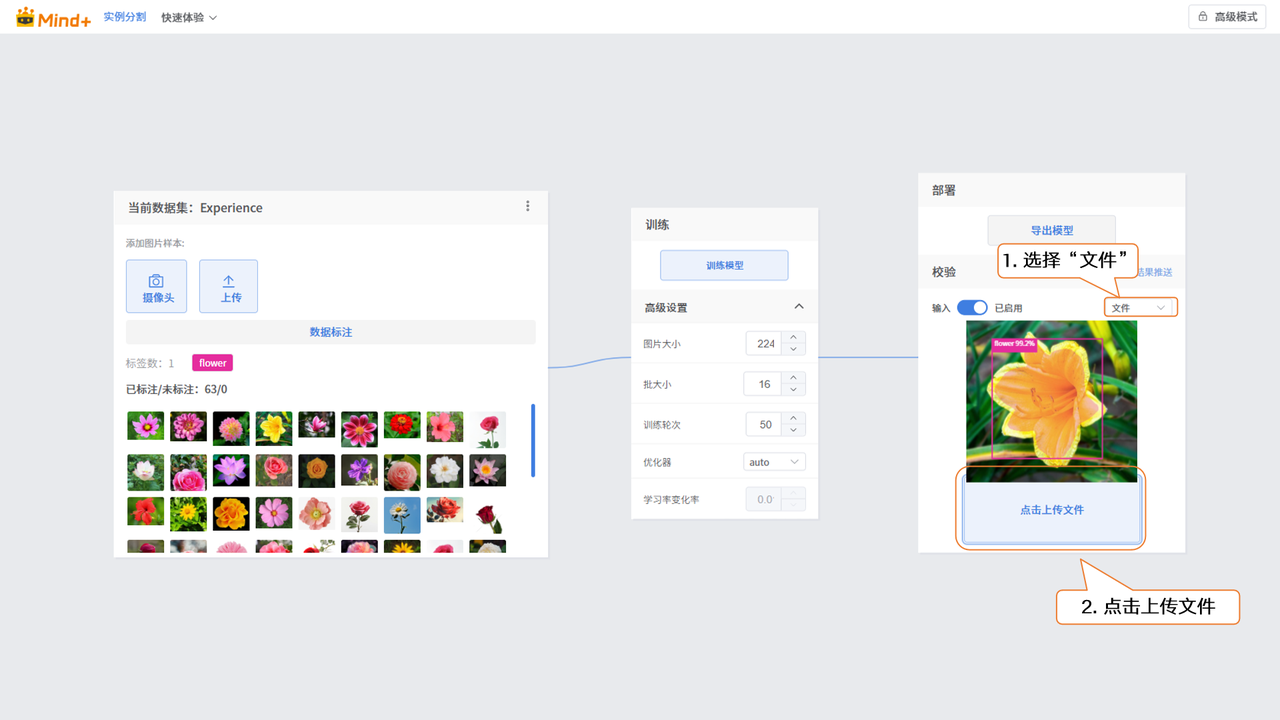1280x720 pixels.
Task: Click the 训练模型 button
Action: coord(724,265)
